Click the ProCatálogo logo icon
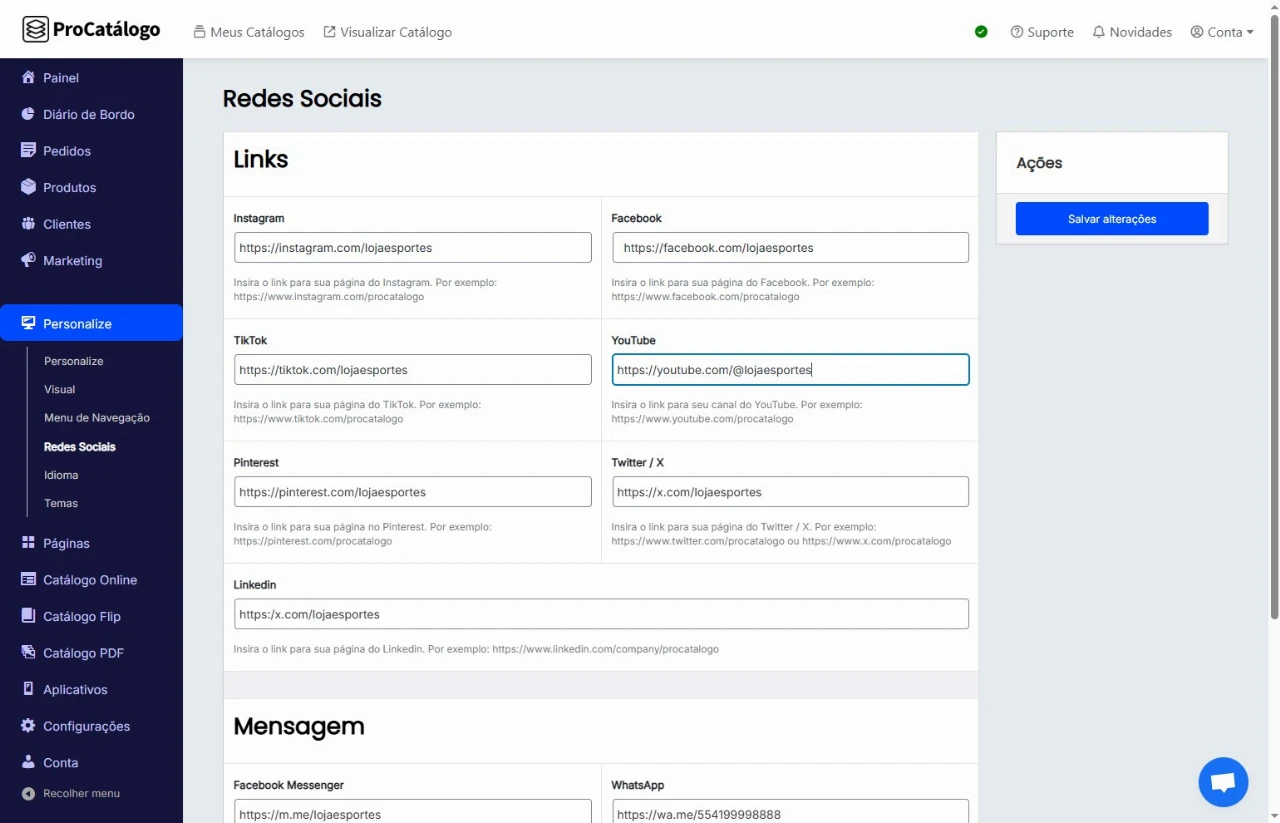 click(x=35, y=30)
